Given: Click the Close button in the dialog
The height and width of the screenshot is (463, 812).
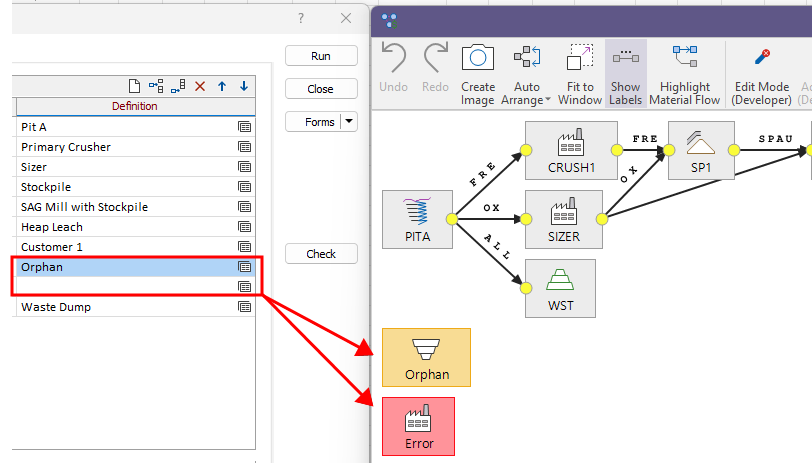Looking at the screenshot, I should click(x=321, y=89).
